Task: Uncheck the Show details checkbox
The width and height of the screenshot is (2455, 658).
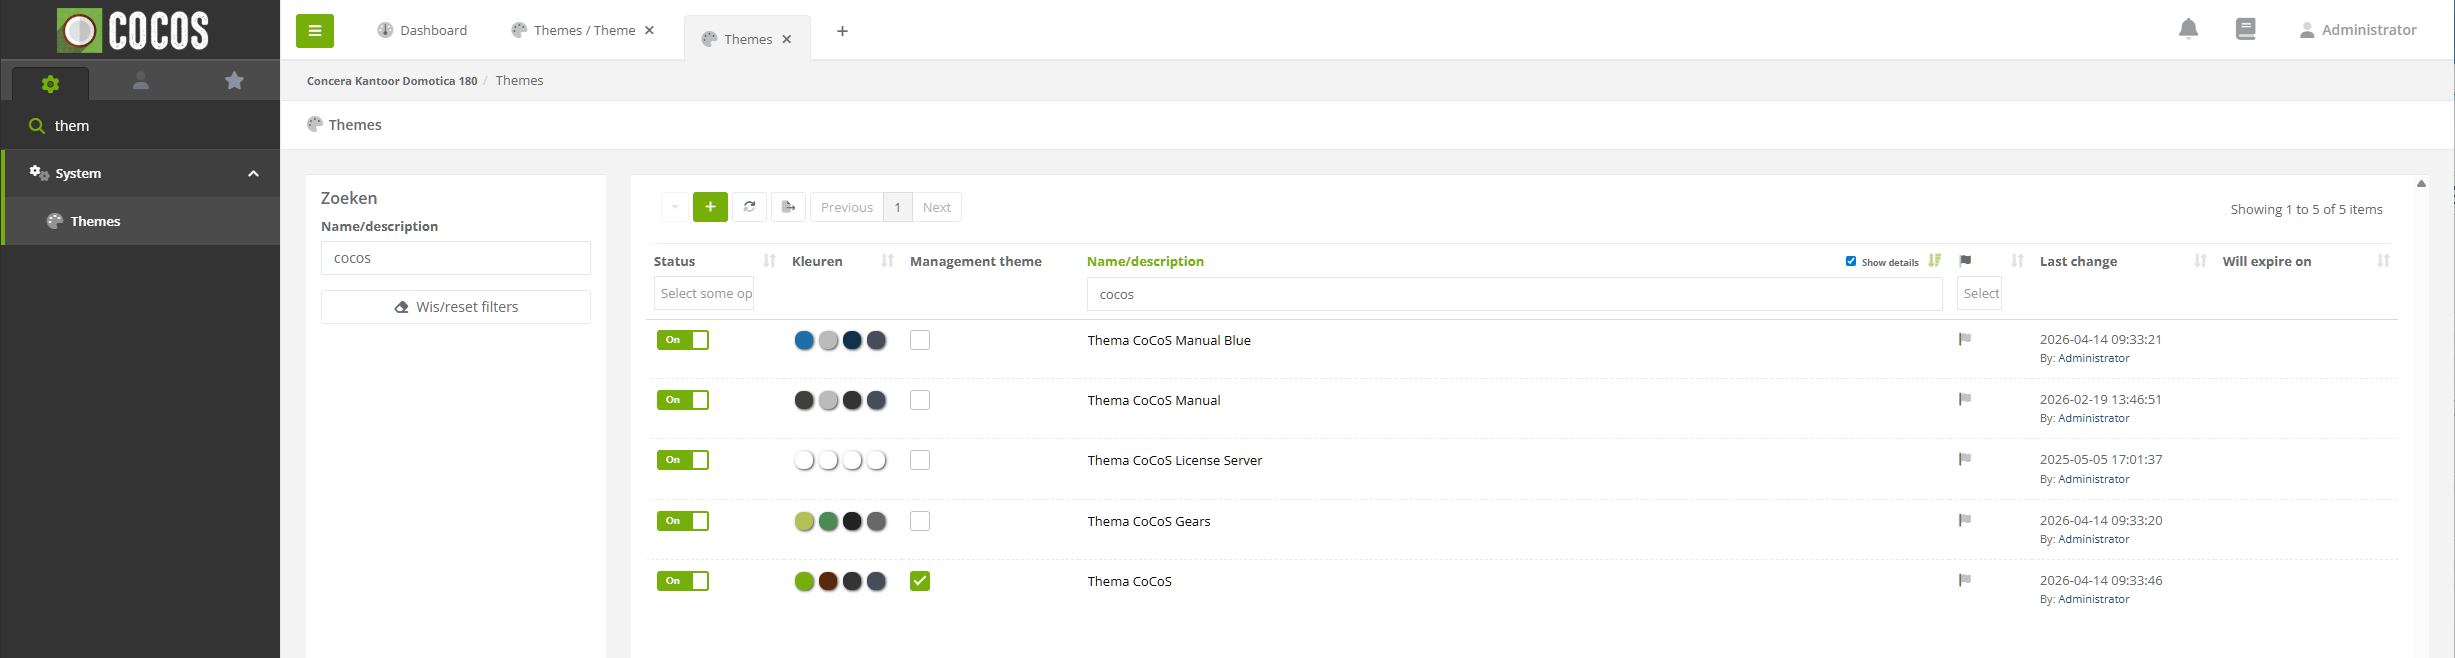Action: (x=1851, y=261)
